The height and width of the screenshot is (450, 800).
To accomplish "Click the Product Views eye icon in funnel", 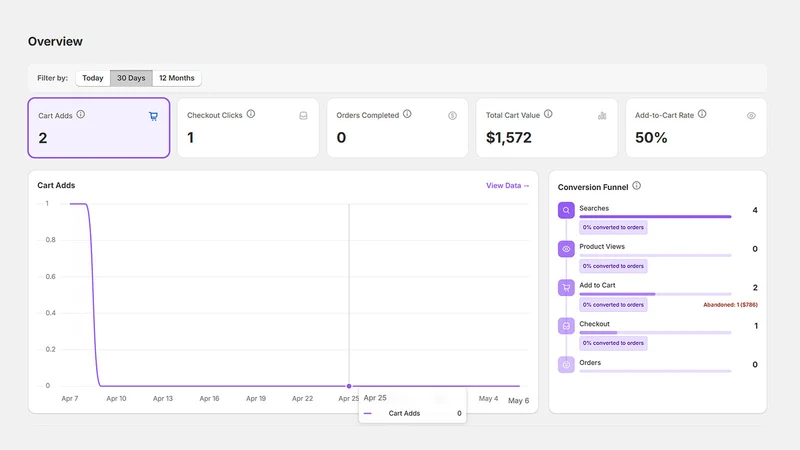I will (566, 249).
